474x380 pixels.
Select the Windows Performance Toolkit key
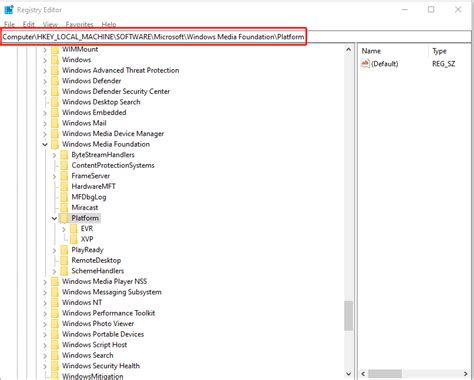point(108,313)
